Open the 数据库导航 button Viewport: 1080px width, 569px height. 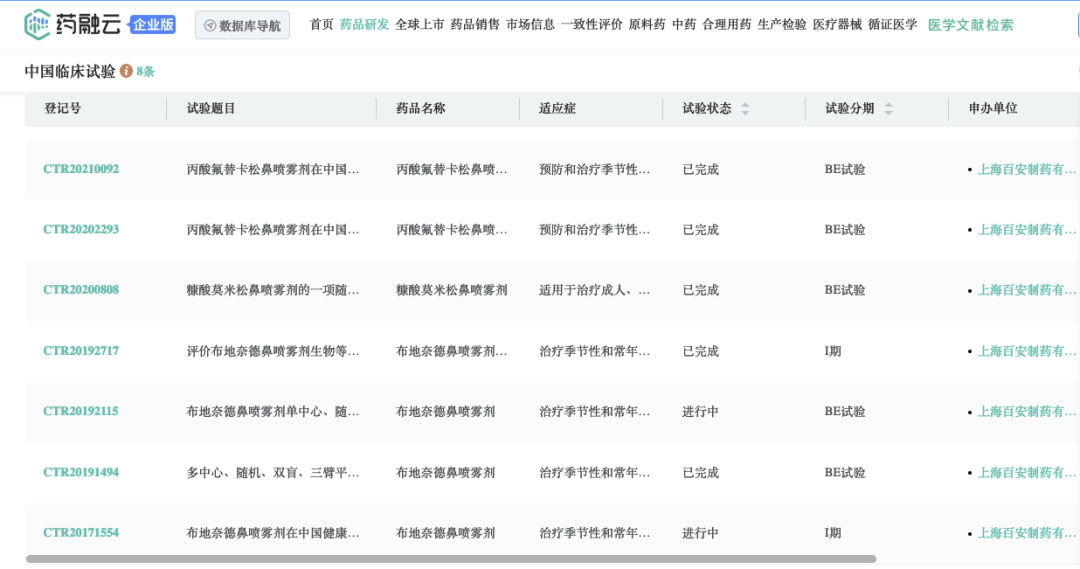point(242,25)
